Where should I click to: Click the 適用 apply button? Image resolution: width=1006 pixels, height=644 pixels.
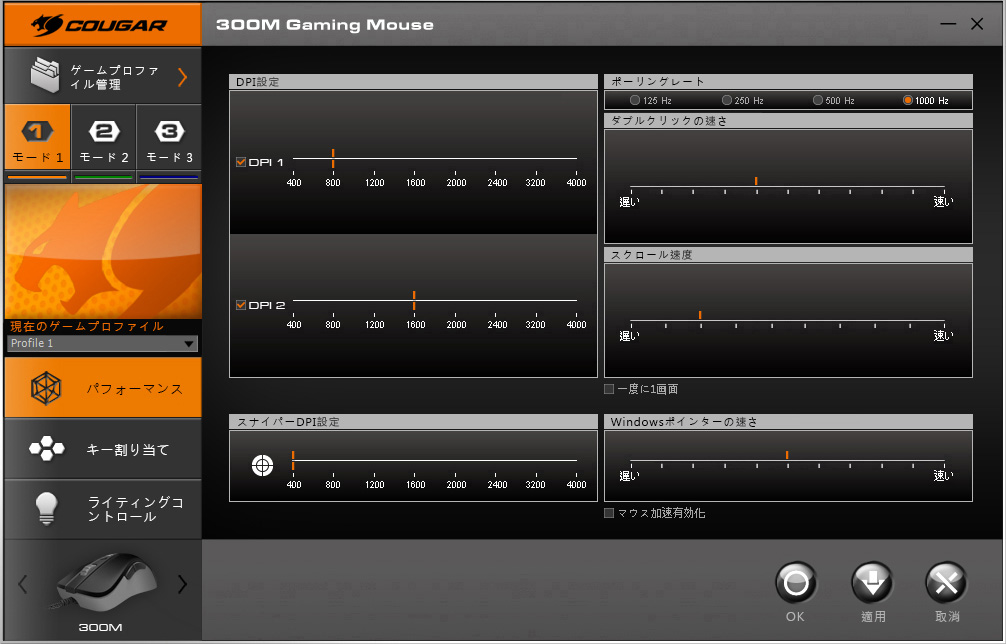coord(873,583)
